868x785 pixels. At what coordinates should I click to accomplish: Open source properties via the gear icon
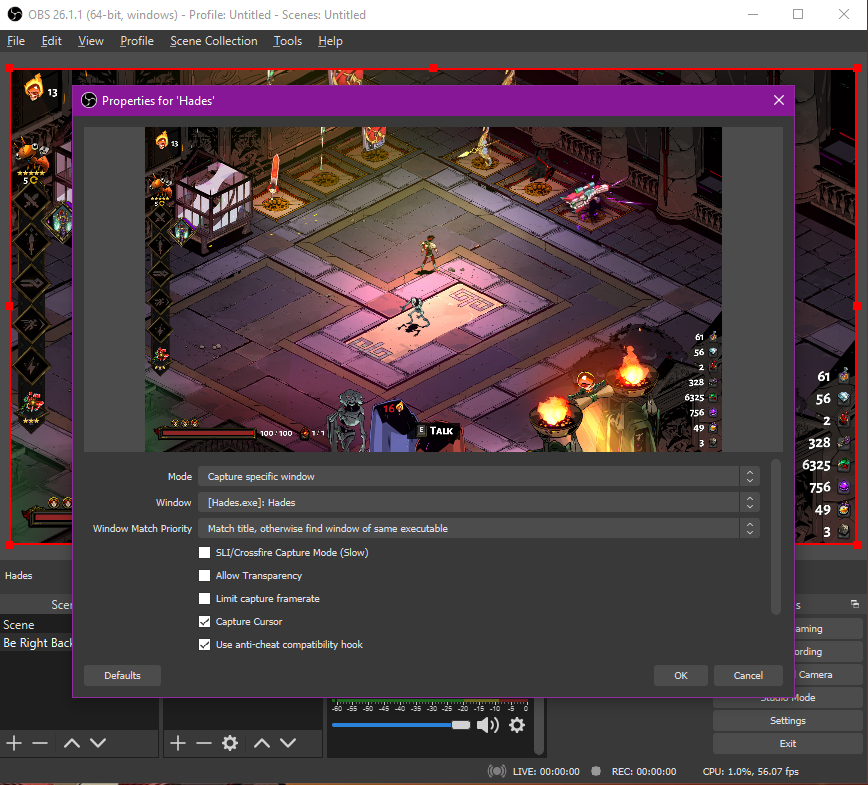231,743
